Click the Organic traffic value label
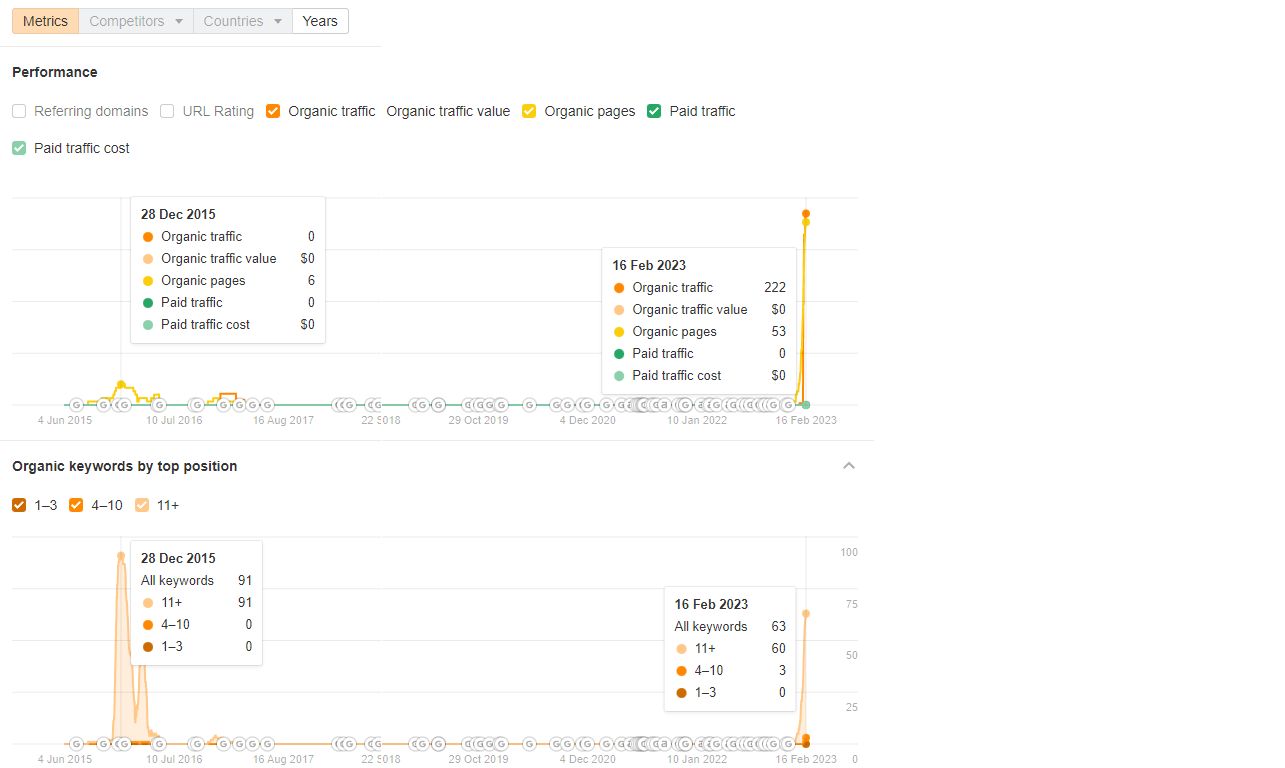Image resolution: width=1285 pixels, height=768 pixels. [x=448, y=111]
